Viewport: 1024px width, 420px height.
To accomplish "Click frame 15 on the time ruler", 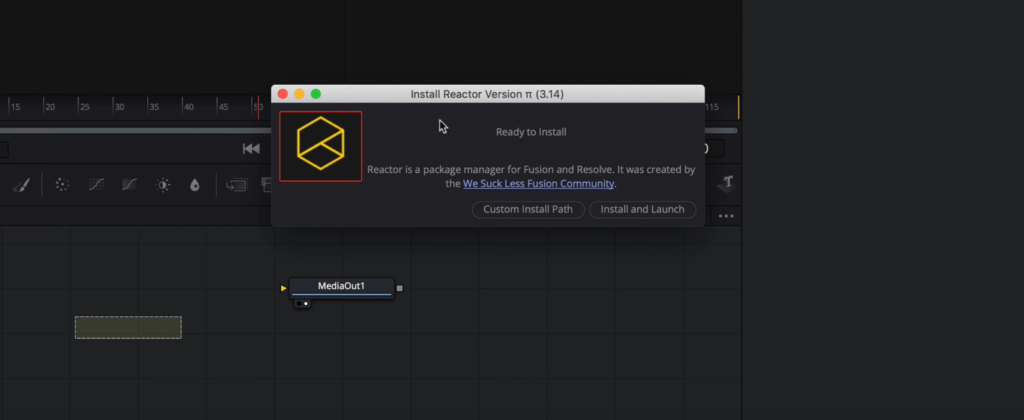I will tap(15, 106).
